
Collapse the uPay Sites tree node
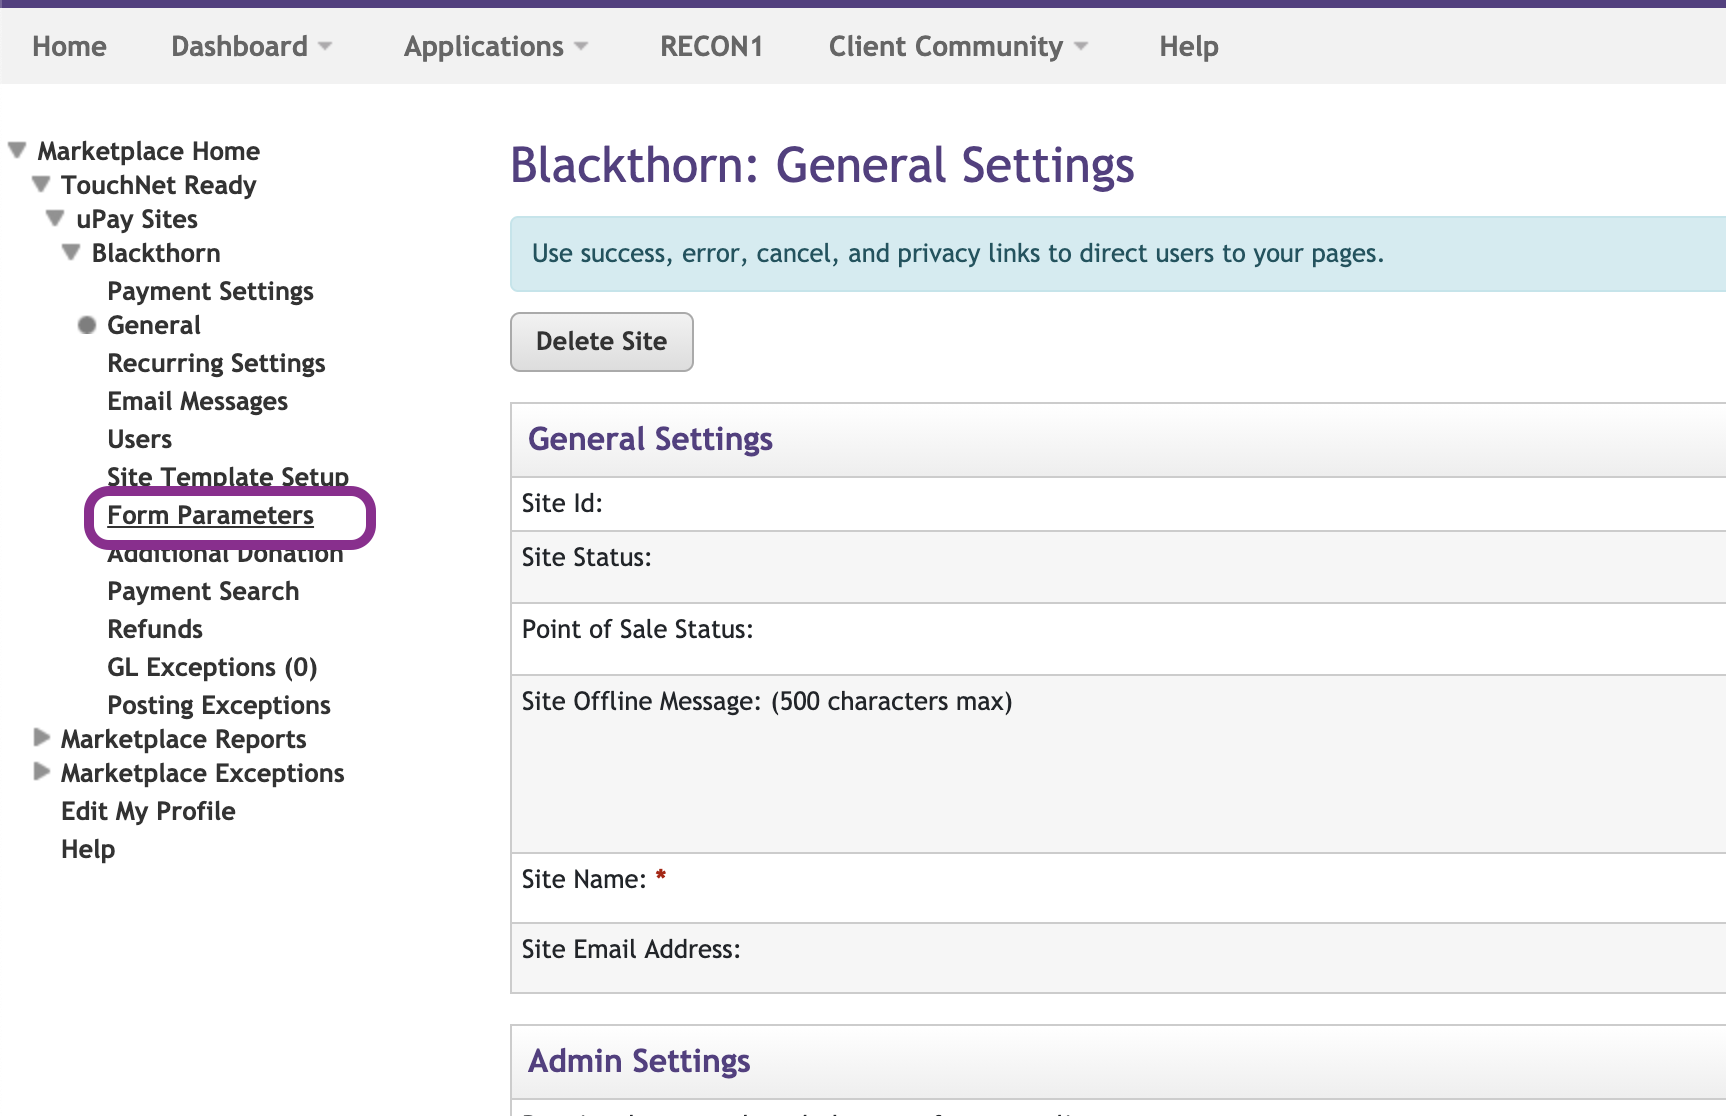[56, 218]
